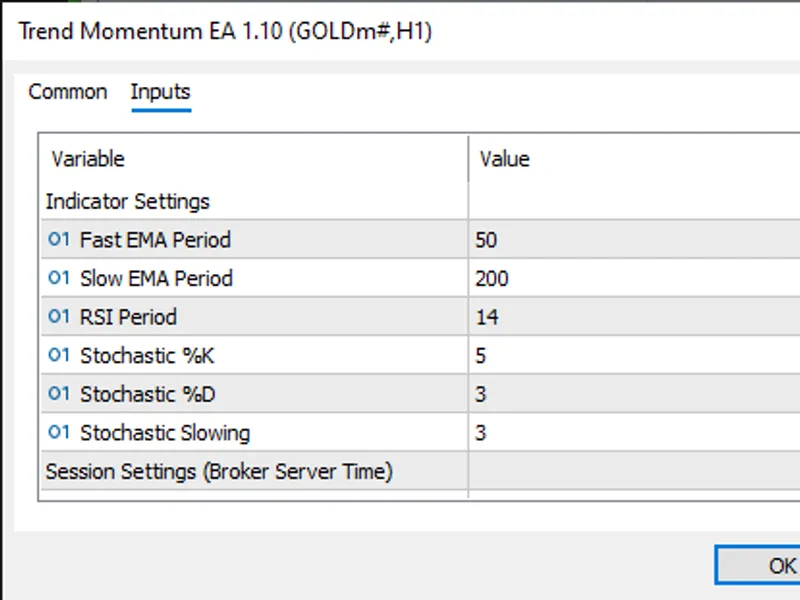Screen dimensions: 800x600
Task: Click the OK button
Action: click(x=760, y=565)
